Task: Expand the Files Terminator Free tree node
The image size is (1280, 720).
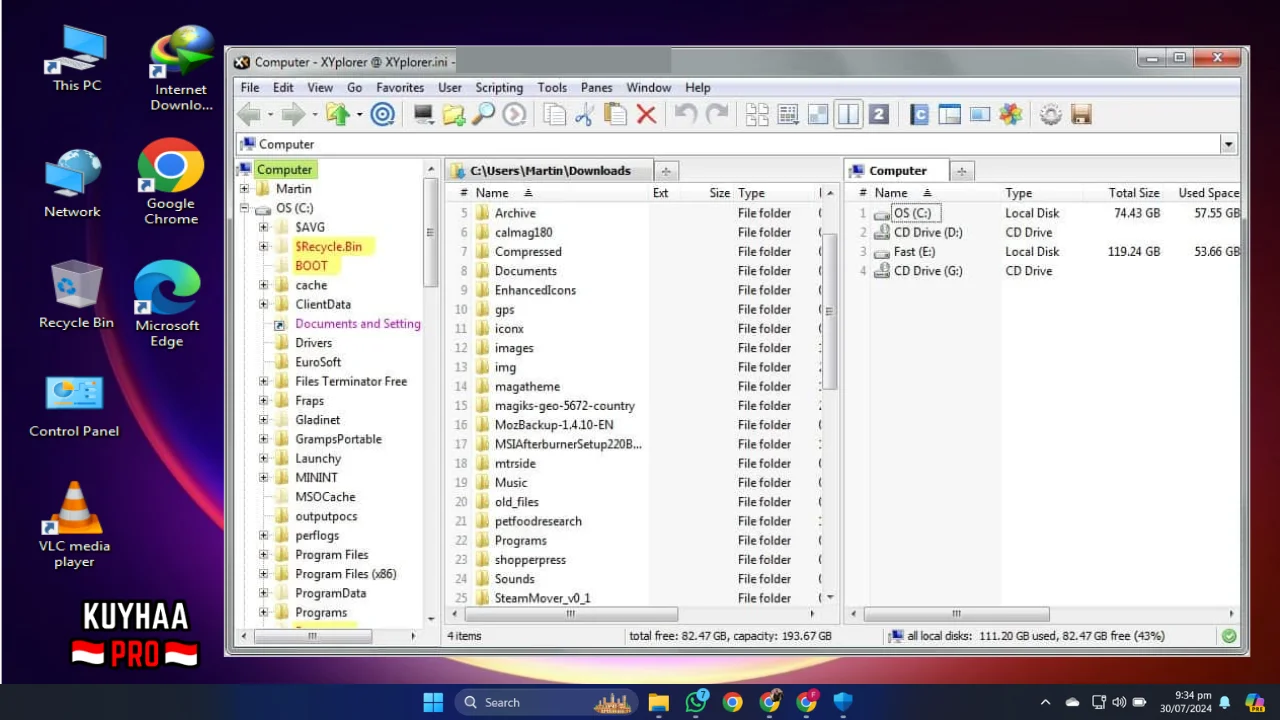Action: (x=264, y=381)
